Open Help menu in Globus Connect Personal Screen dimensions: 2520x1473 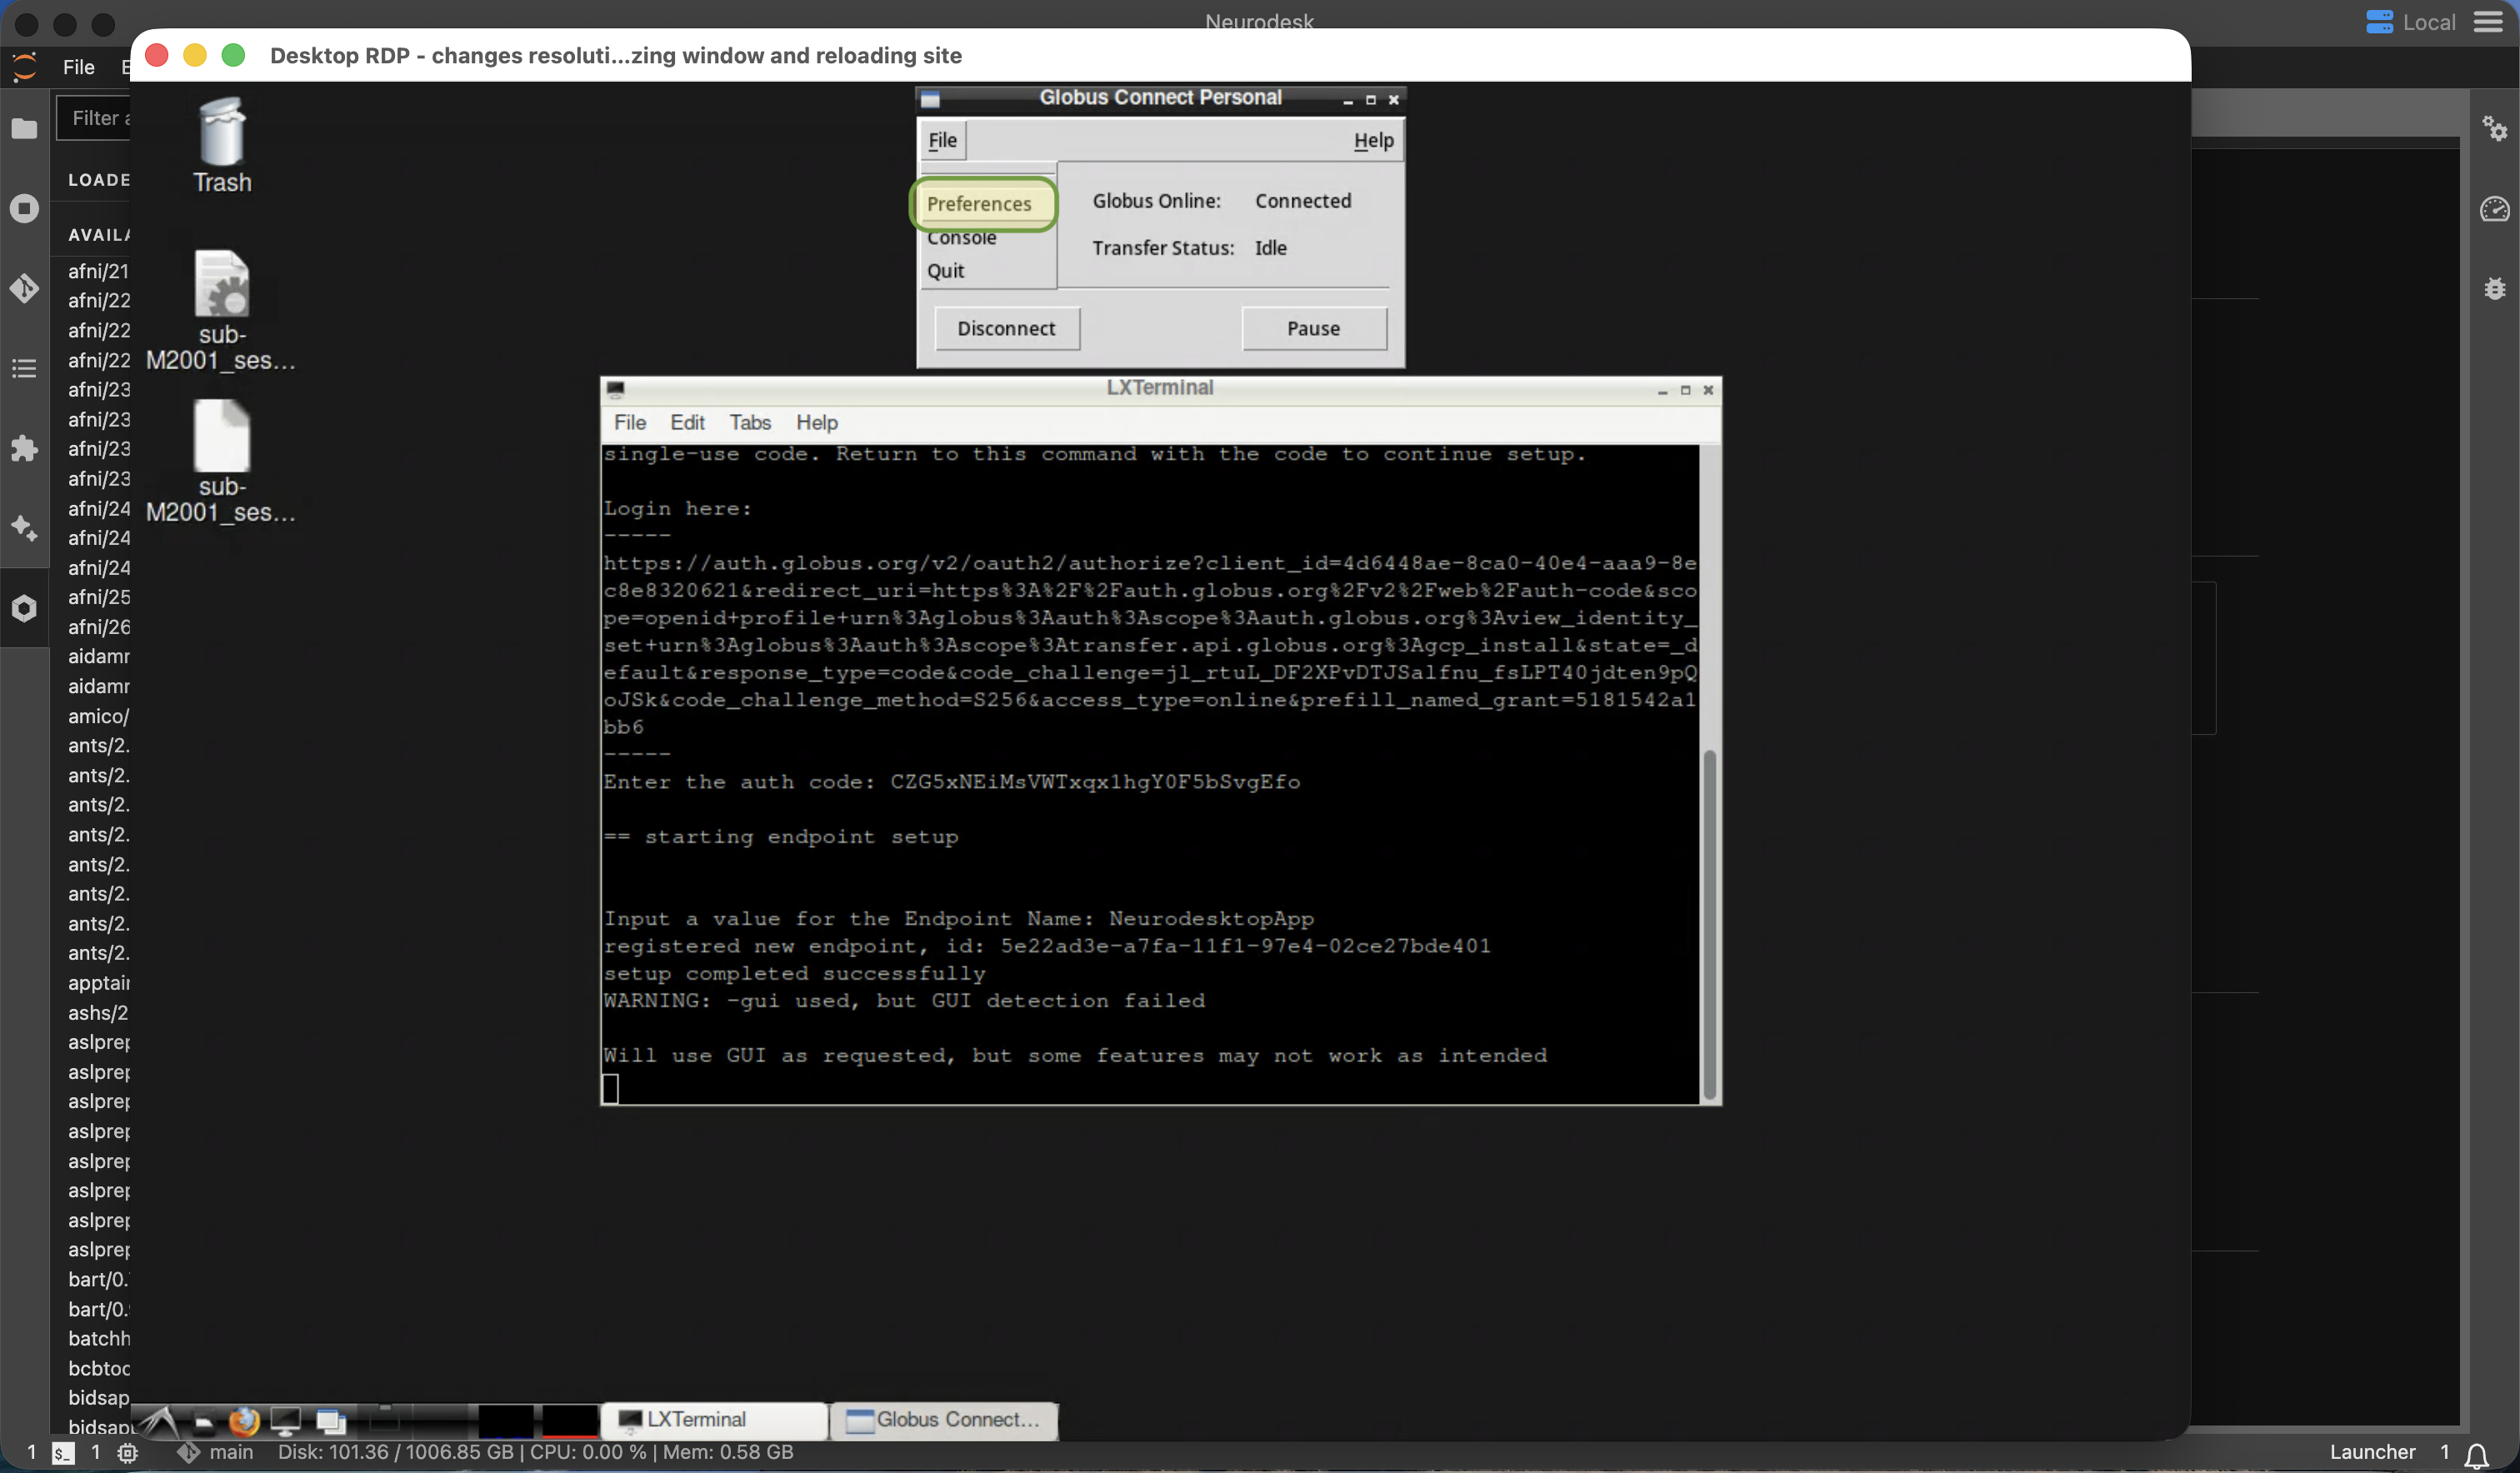pyautogui.click(x=1373, y=140)
